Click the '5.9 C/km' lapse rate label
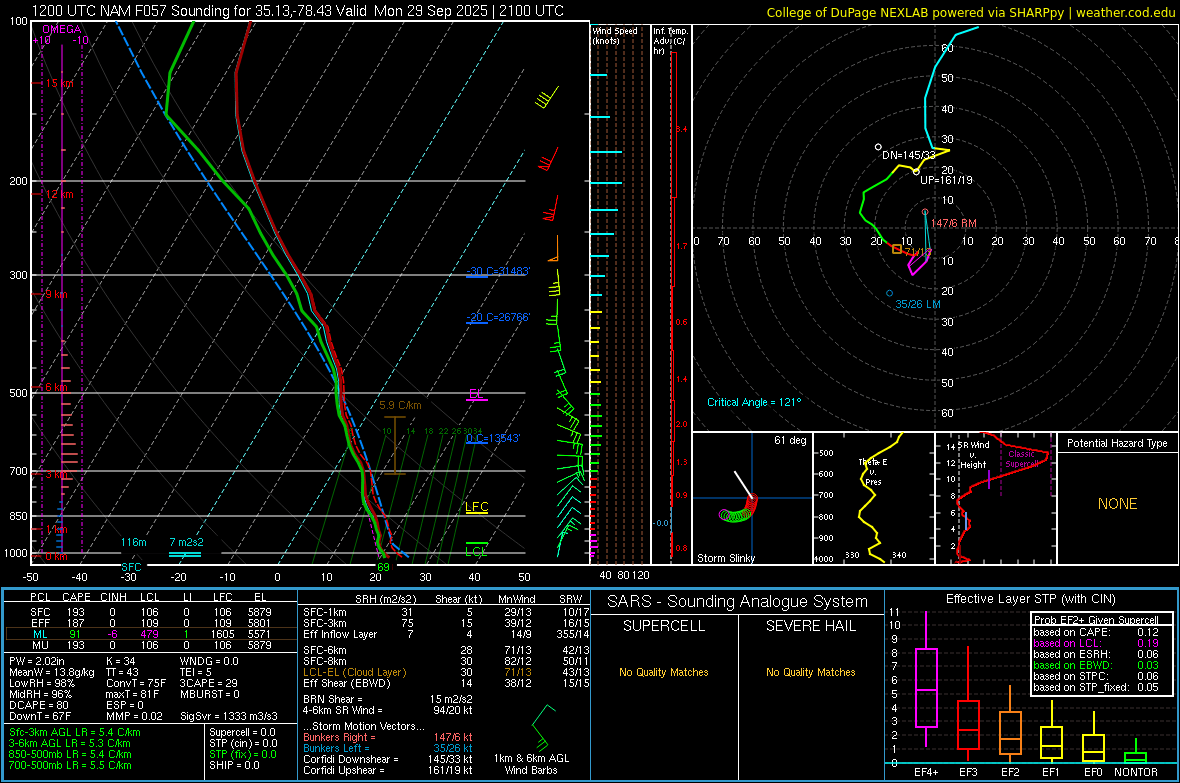The width and height of the screenshot is (1180, 783). 400,405
